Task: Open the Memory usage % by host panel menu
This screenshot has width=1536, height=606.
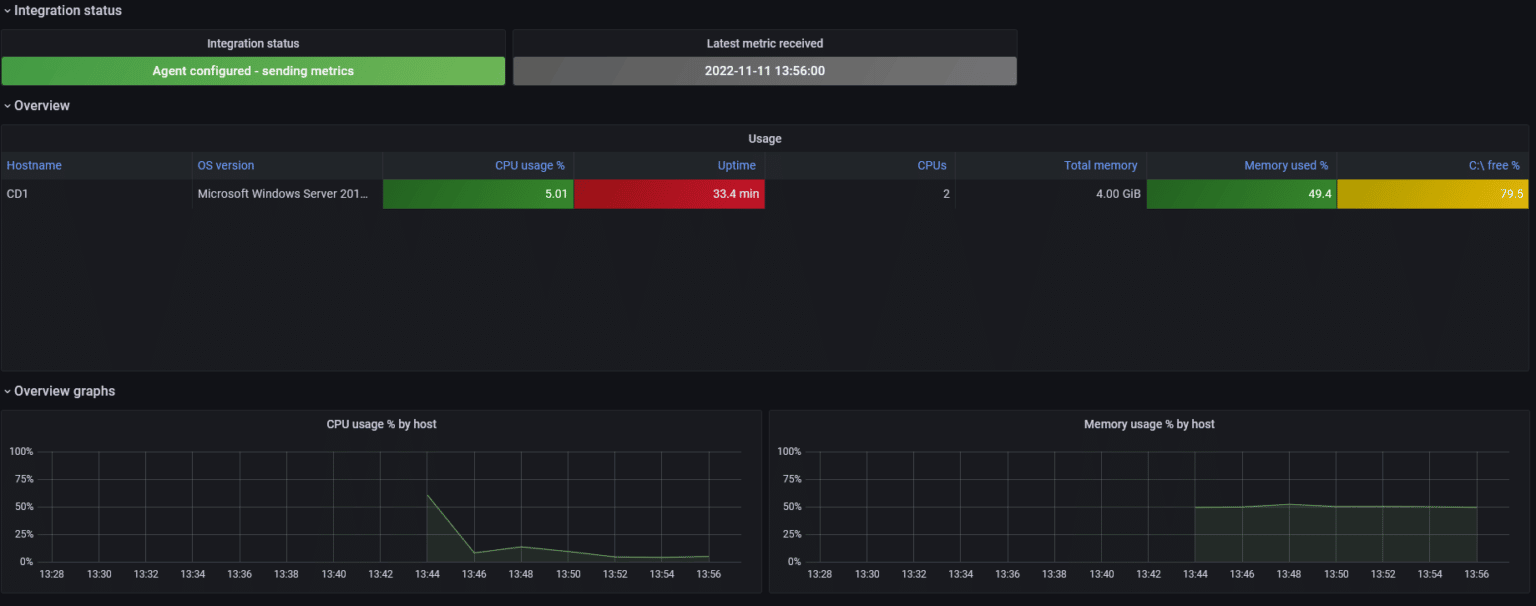Action: tap(1148, 424)
